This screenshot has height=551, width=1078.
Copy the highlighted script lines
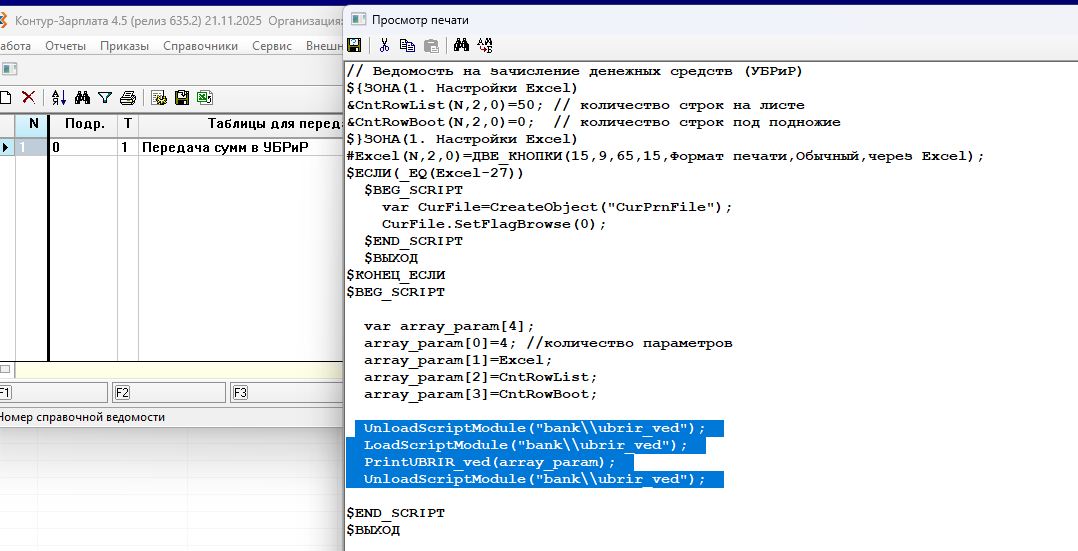407,45
